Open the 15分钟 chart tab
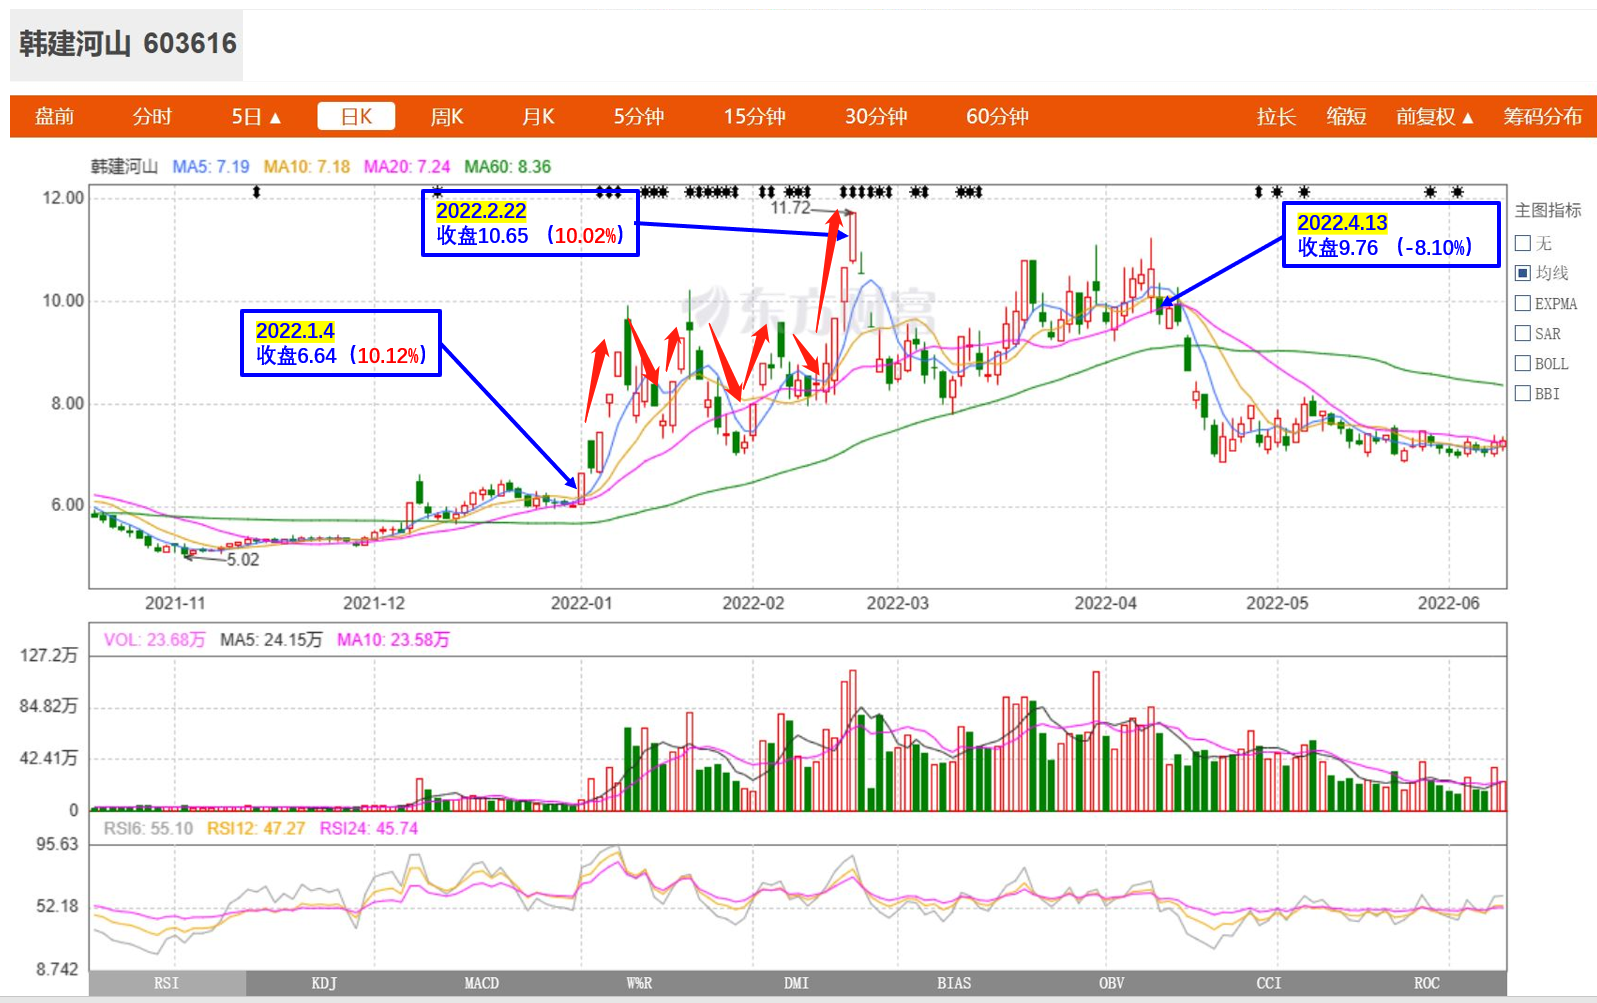 (755, 117)
